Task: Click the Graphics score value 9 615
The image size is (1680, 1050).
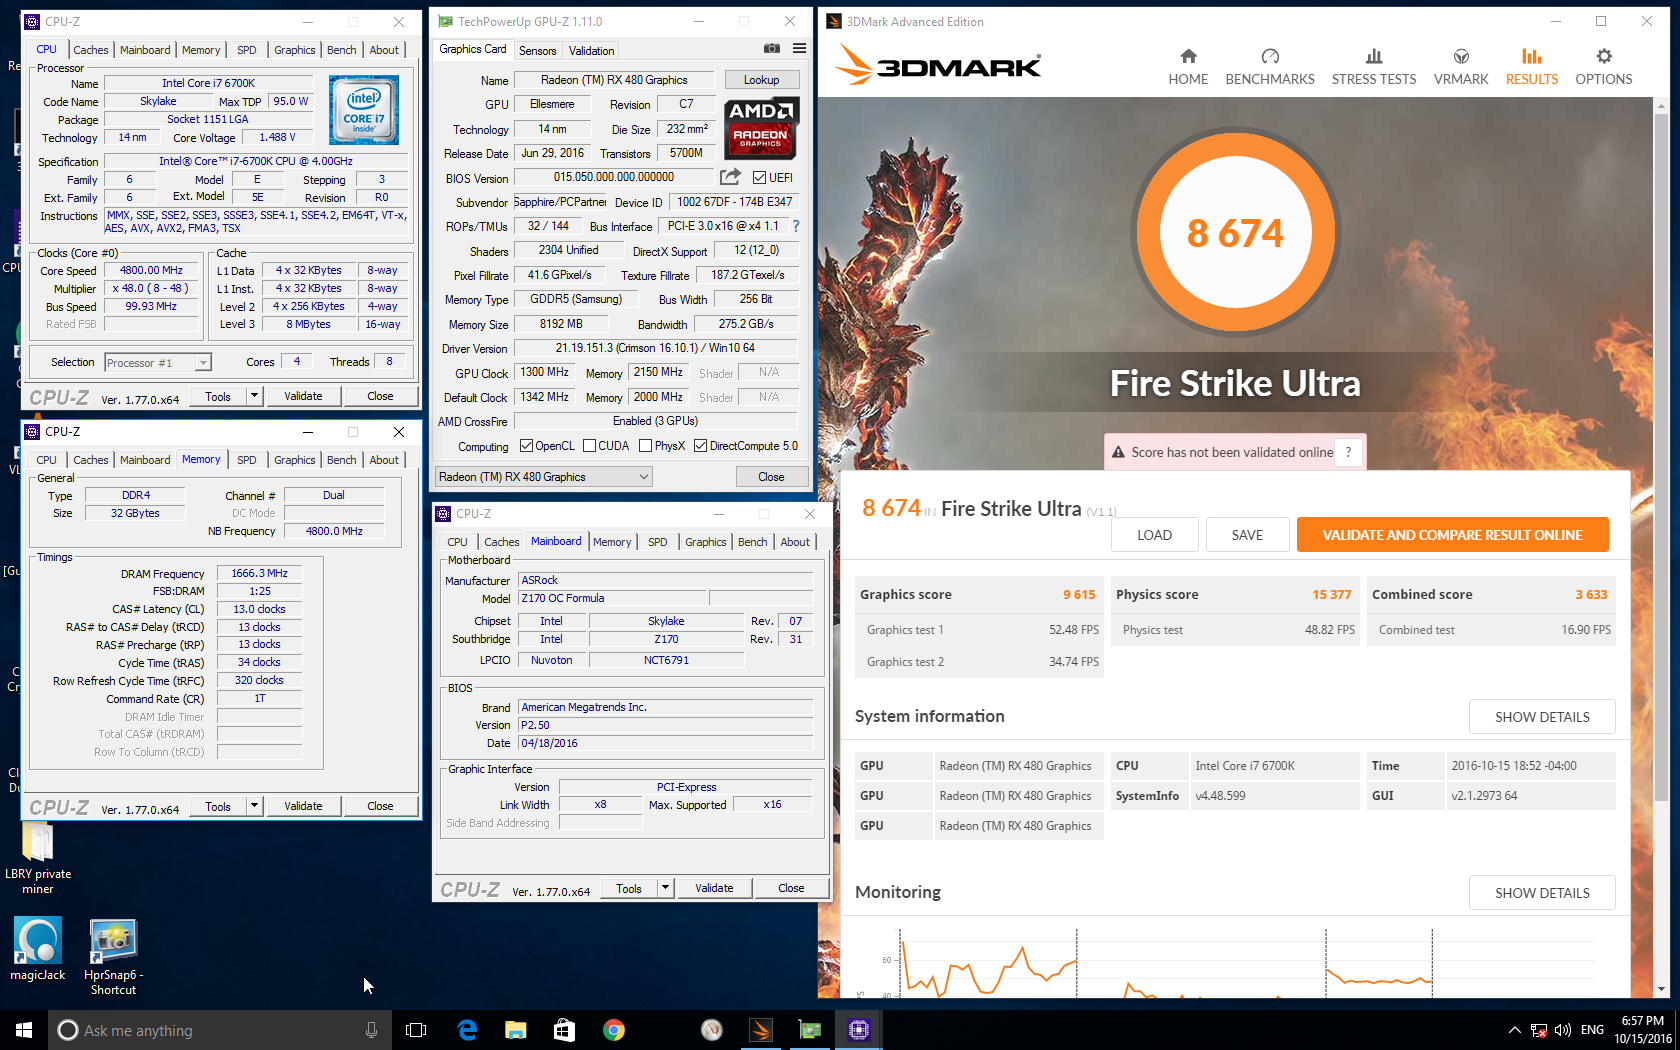Action: (1079, 594)
